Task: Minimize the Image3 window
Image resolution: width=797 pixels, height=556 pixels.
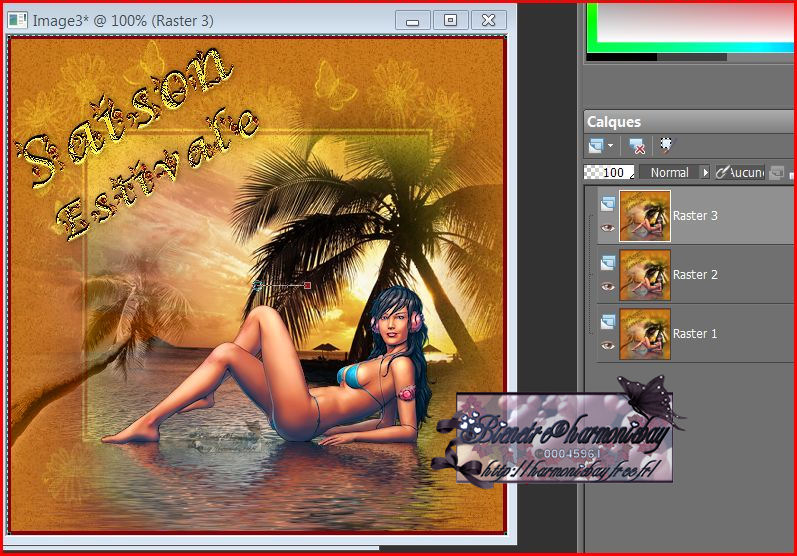Action: [x=413, y=20]
